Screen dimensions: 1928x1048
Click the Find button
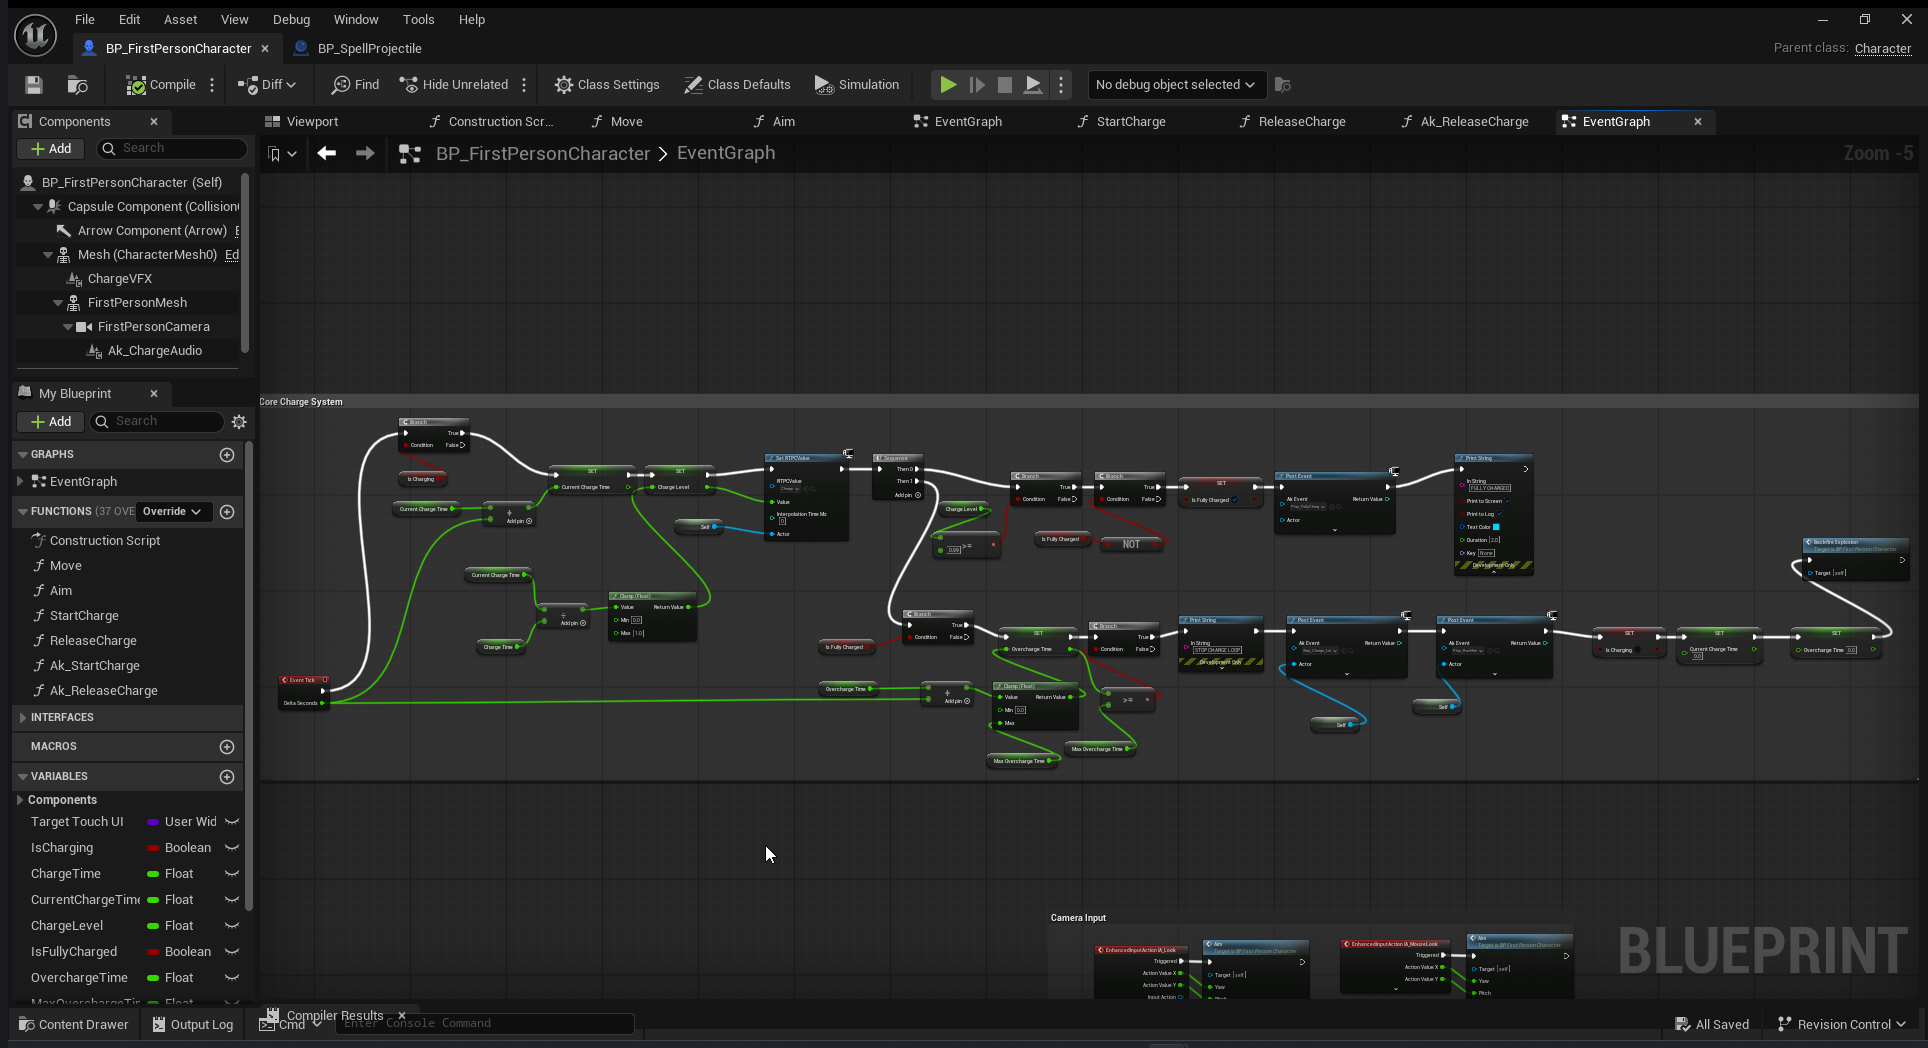tap(356, 85)
